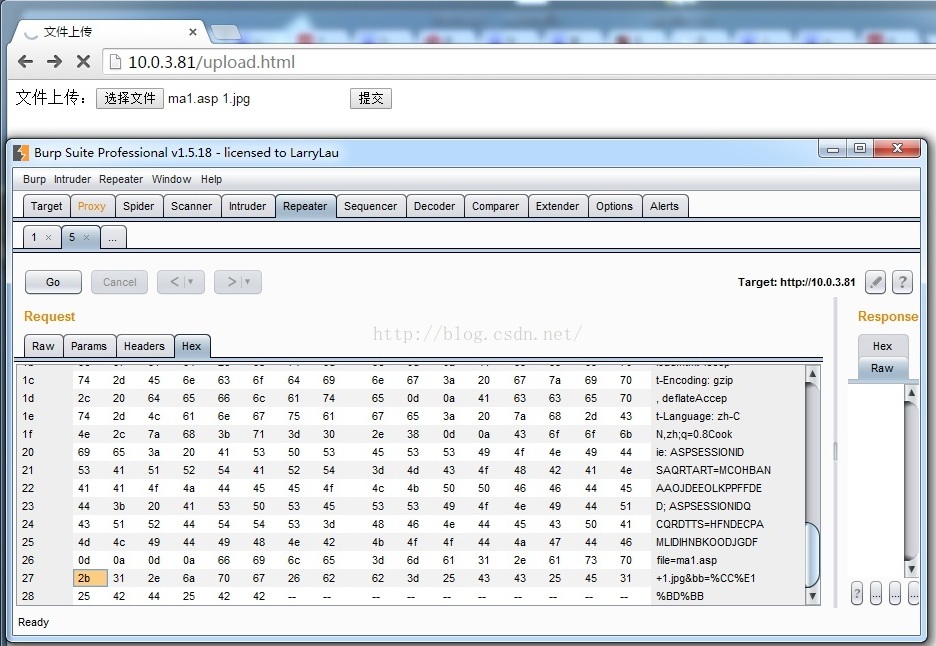Open Repeater help question-mark icon
The width and height of the screenshot is (936, 646).
click(903, 282)
